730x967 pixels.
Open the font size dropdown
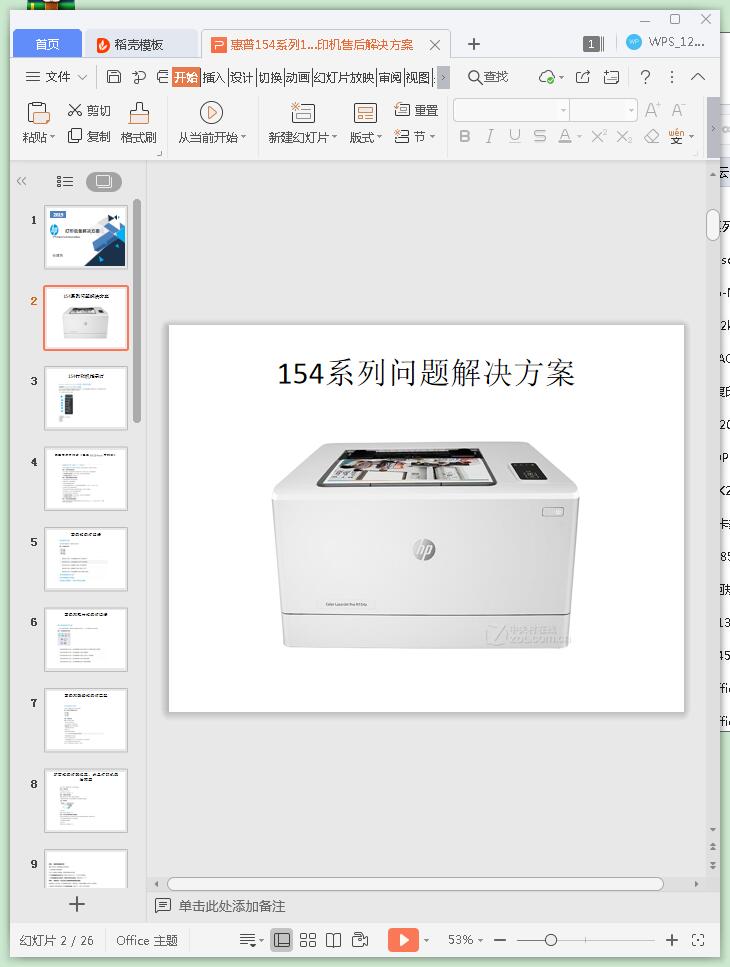(631, 111)
